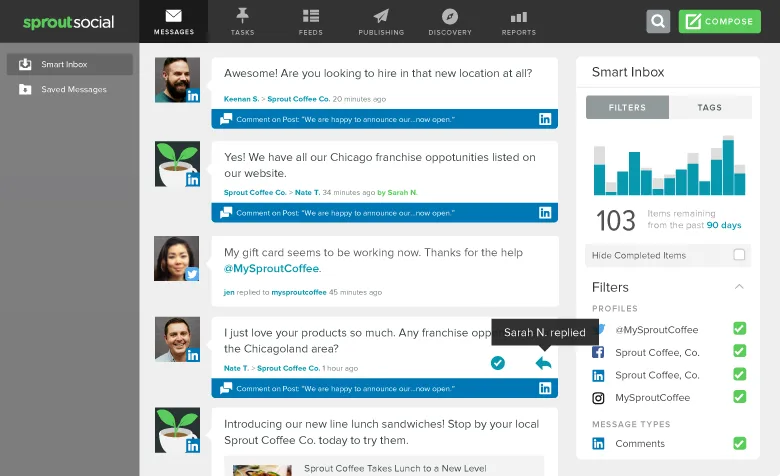Image resolution: width=780 pixels, height=476 pixels.
Task: Click Facebook icon beside Sprout Coffee, Co.
Action: (598, 353)
